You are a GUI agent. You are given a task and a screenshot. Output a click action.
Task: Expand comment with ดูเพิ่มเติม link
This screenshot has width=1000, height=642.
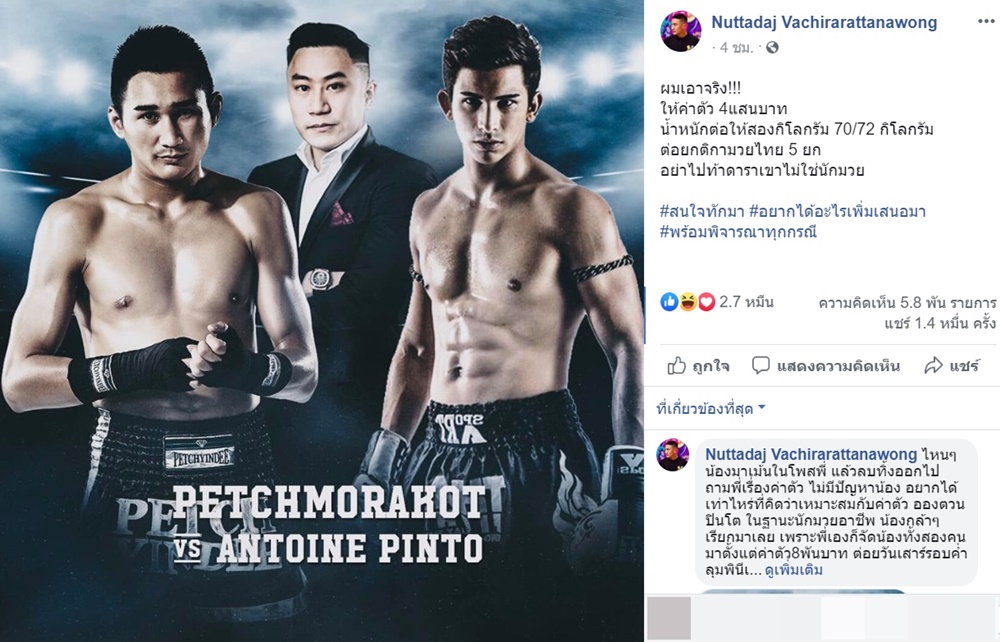pos(794,570)
